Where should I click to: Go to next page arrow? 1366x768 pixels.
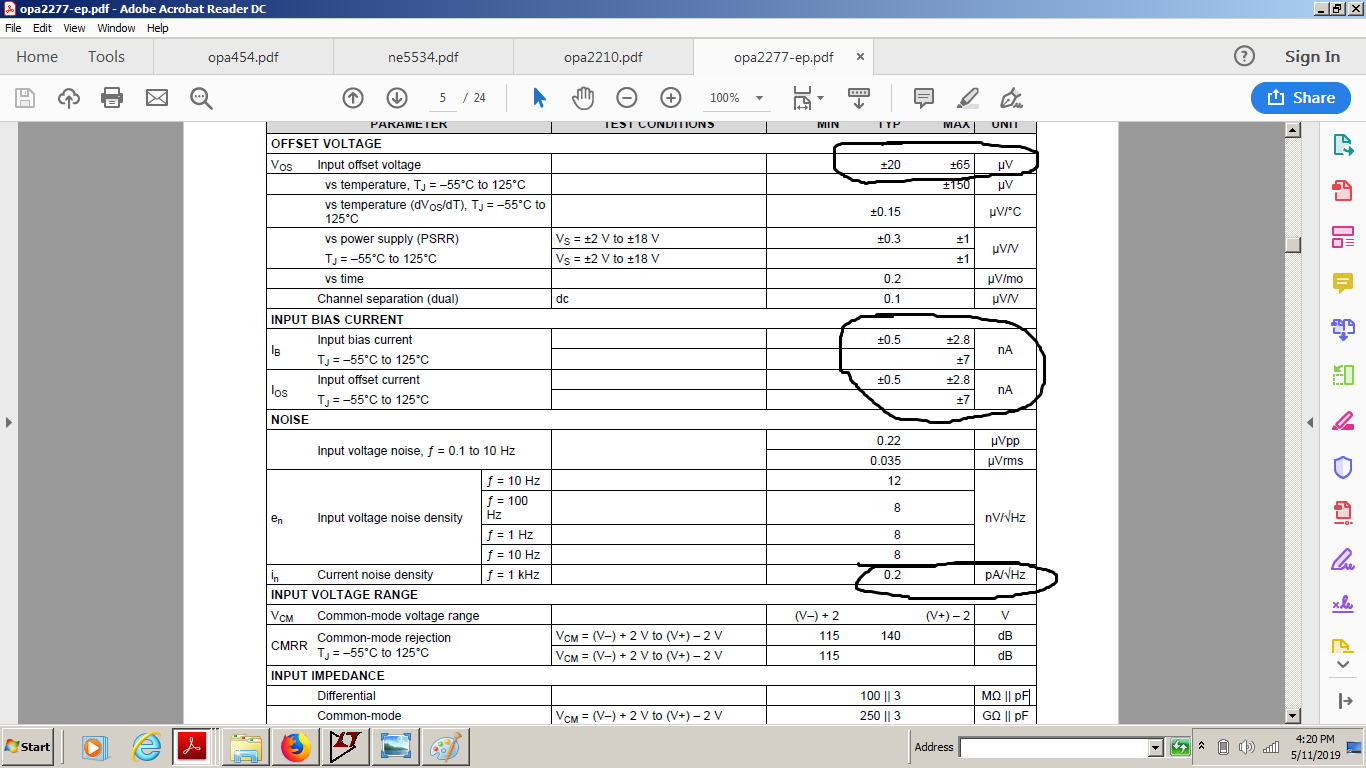point(397,98)
